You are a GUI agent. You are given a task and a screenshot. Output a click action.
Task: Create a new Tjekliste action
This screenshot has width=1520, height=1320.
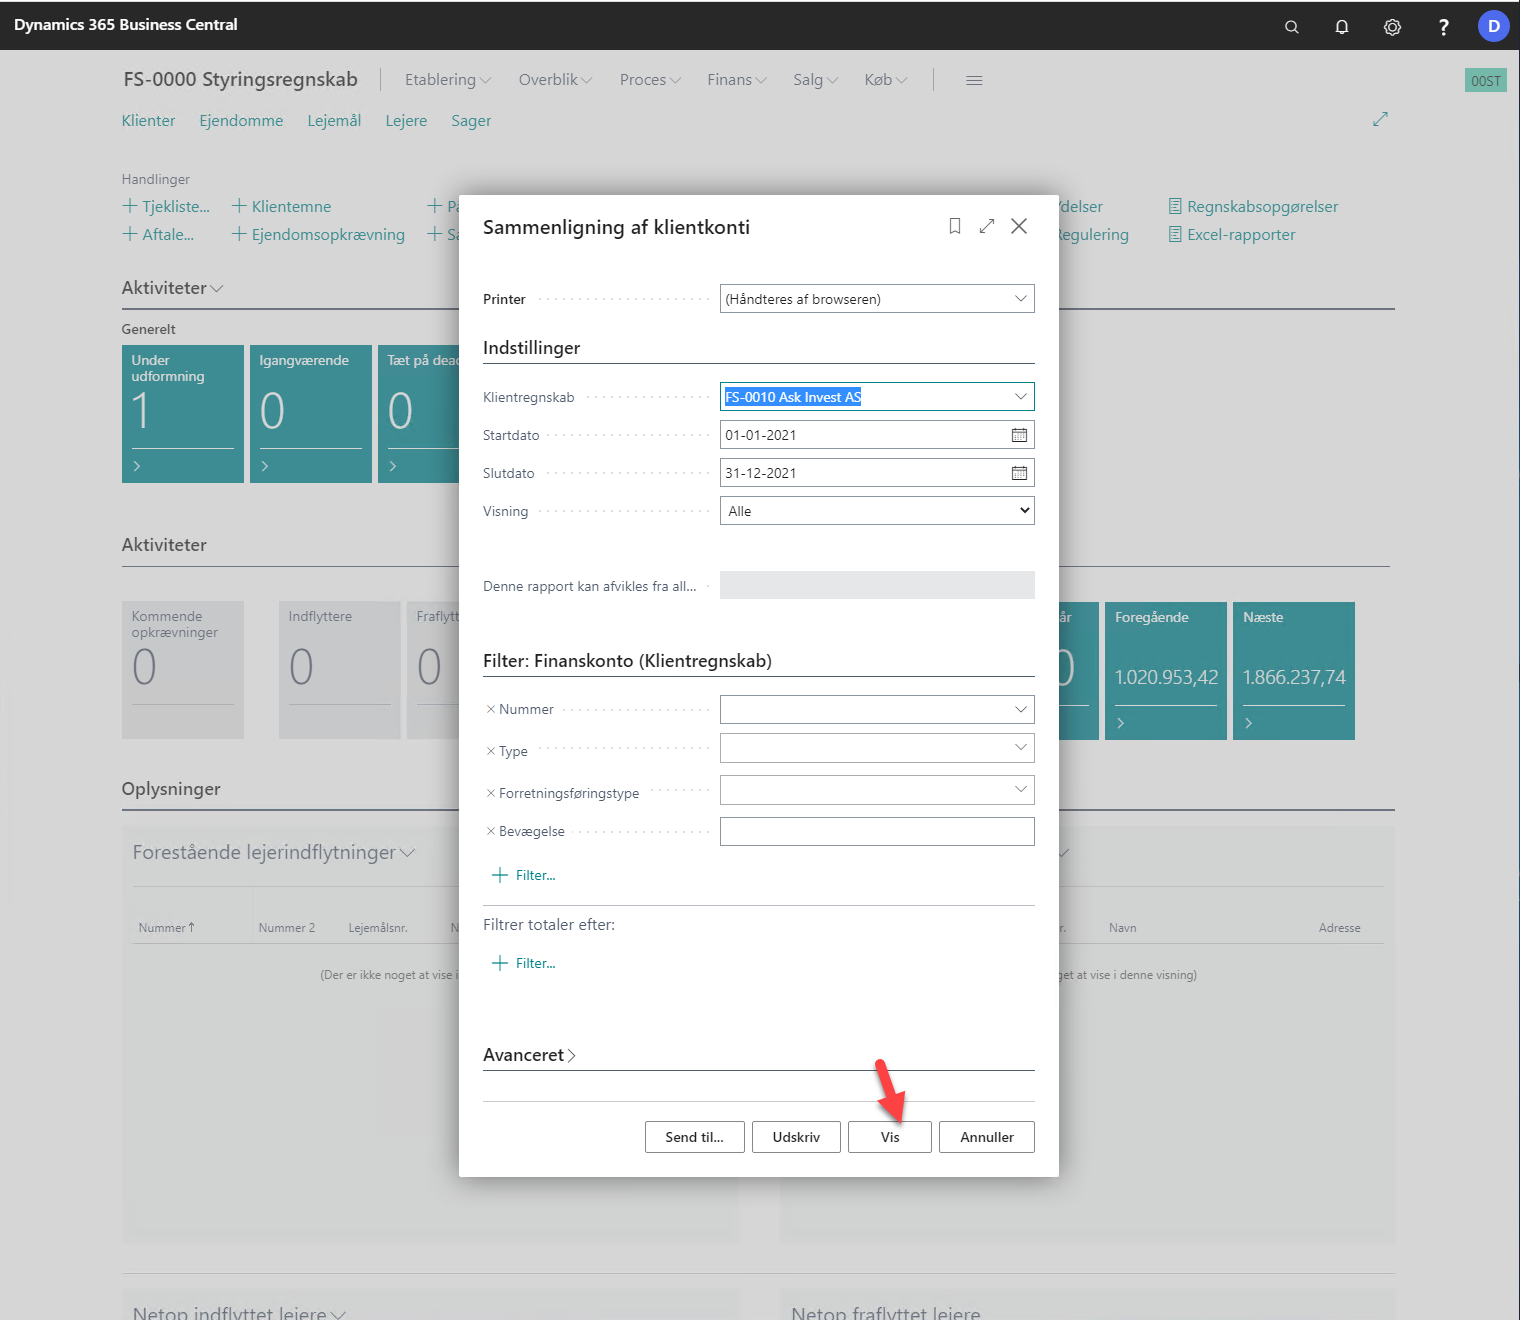pyautogui.click(x=166, y=206)
